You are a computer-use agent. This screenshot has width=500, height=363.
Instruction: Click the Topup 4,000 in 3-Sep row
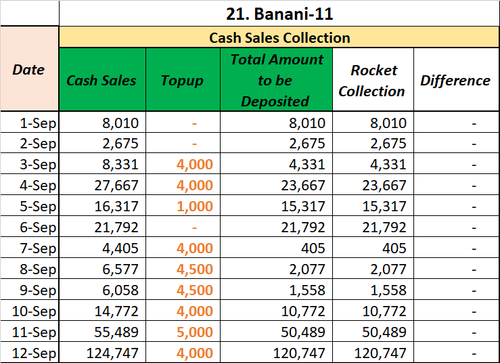pos(183,164)
